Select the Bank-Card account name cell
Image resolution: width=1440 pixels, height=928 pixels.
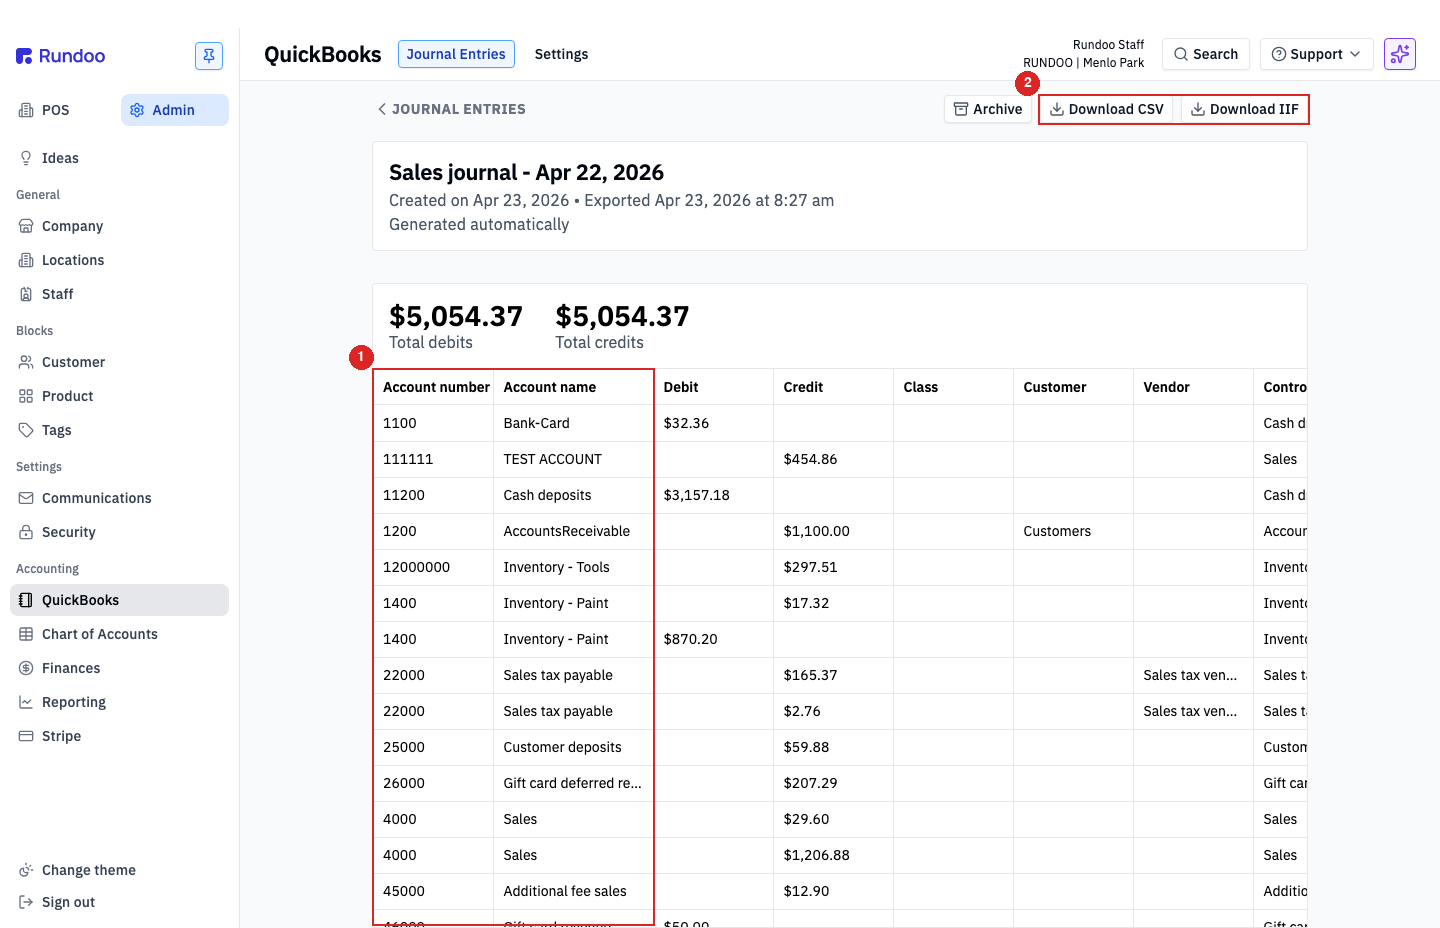pyautogui.click(x=573, y=423)
